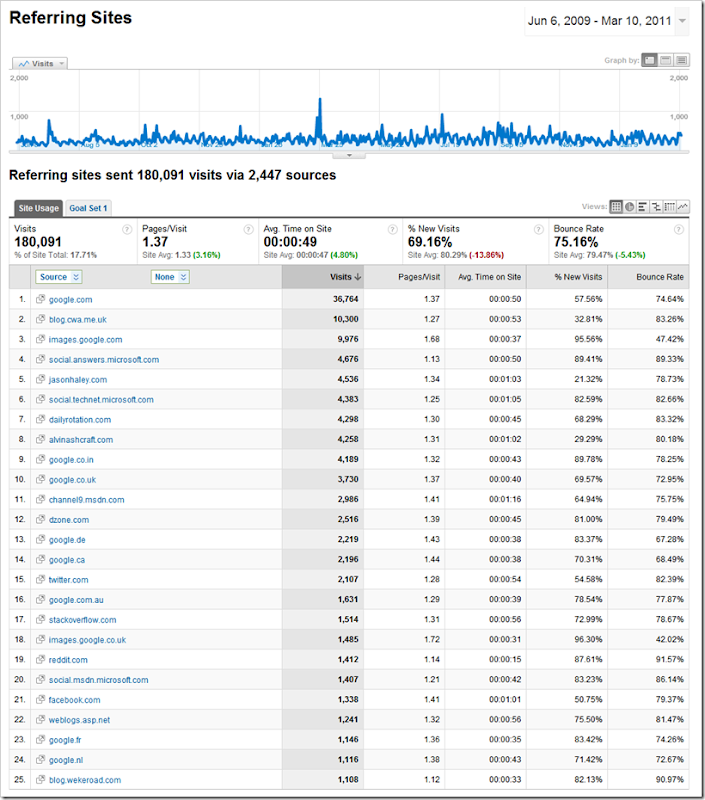Open the social.msdn.microsoft.com source link
Image resolution: width=705 pixels, height=800 pixels.
[98, 680]
